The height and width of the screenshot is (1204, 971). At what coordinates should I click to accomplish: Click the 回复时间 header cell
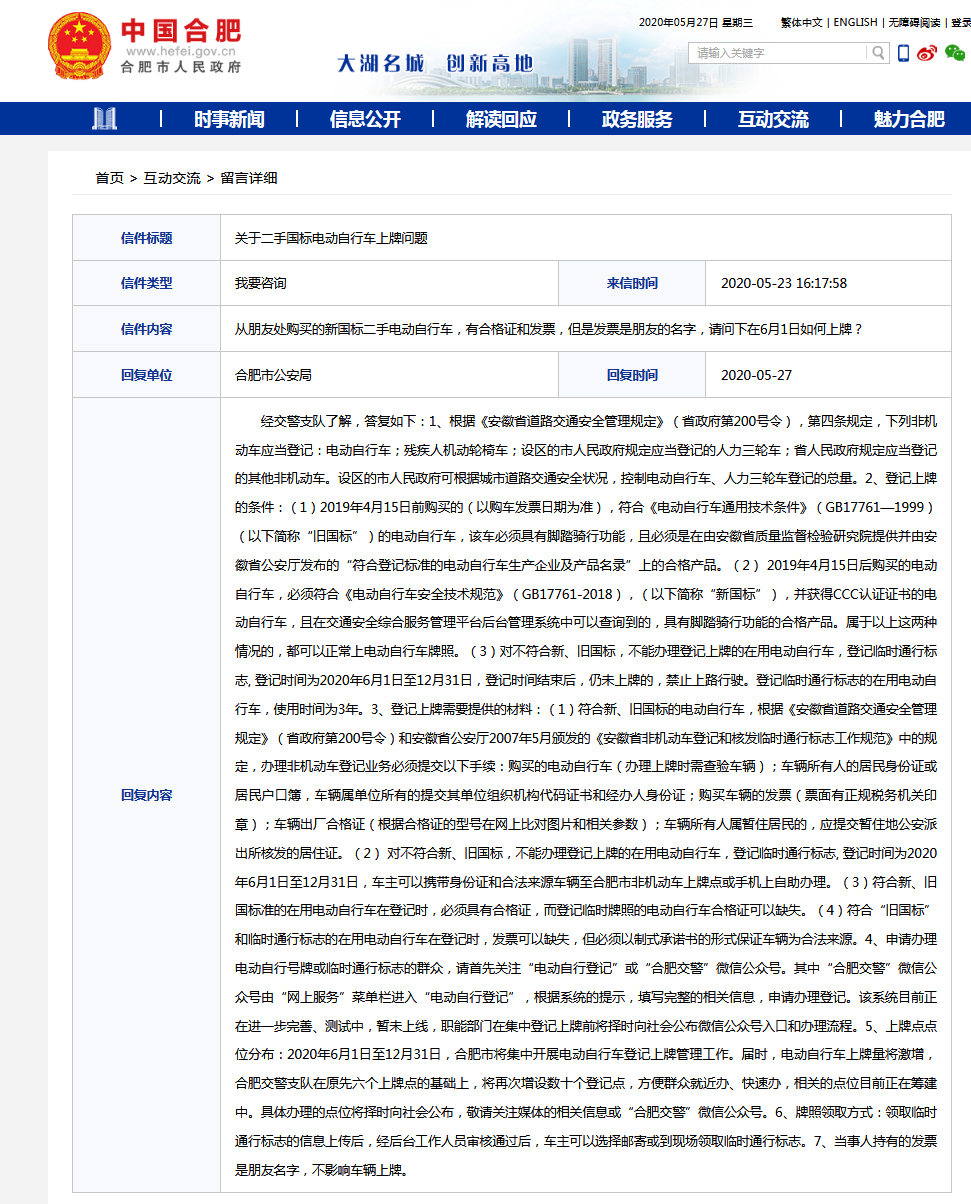tap(632, 375)
